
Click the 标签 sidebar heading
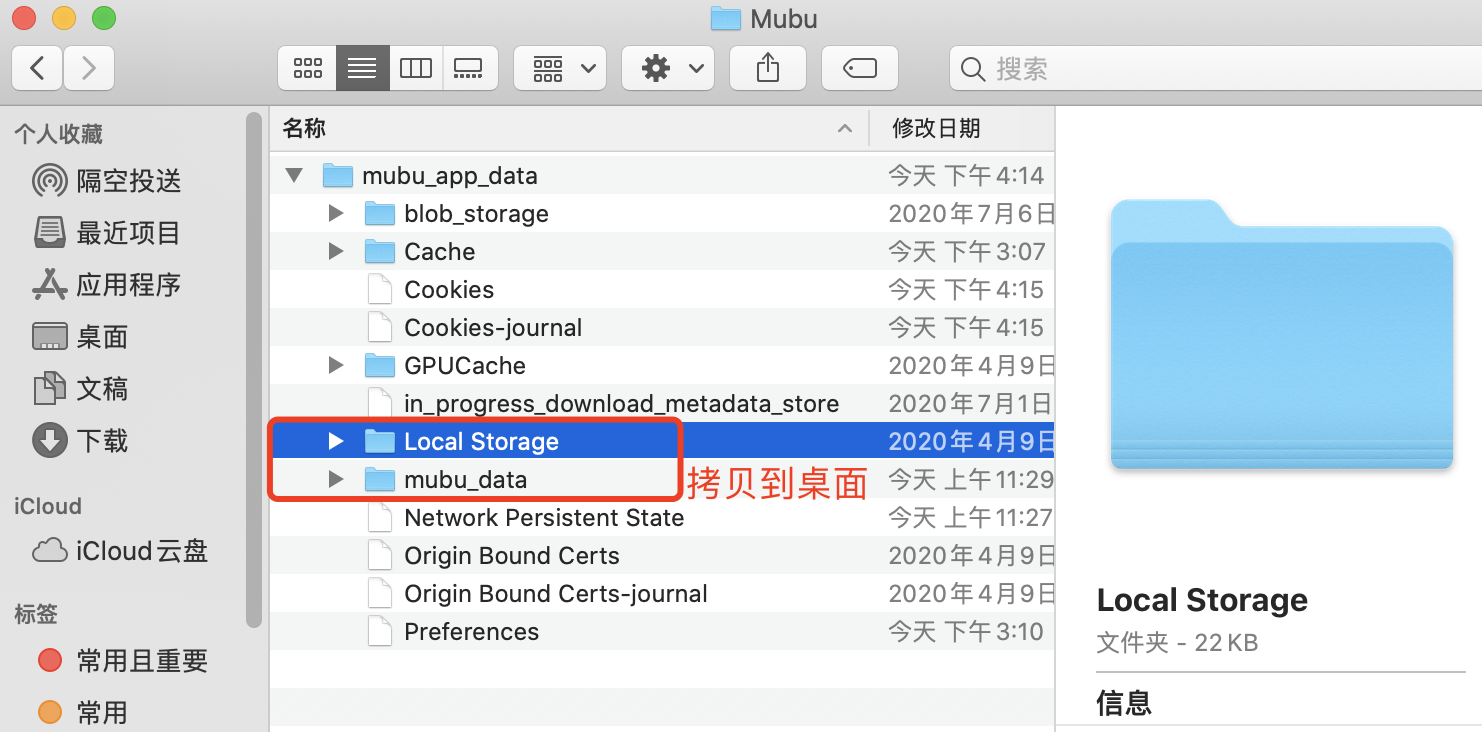(x=36, y=614)
